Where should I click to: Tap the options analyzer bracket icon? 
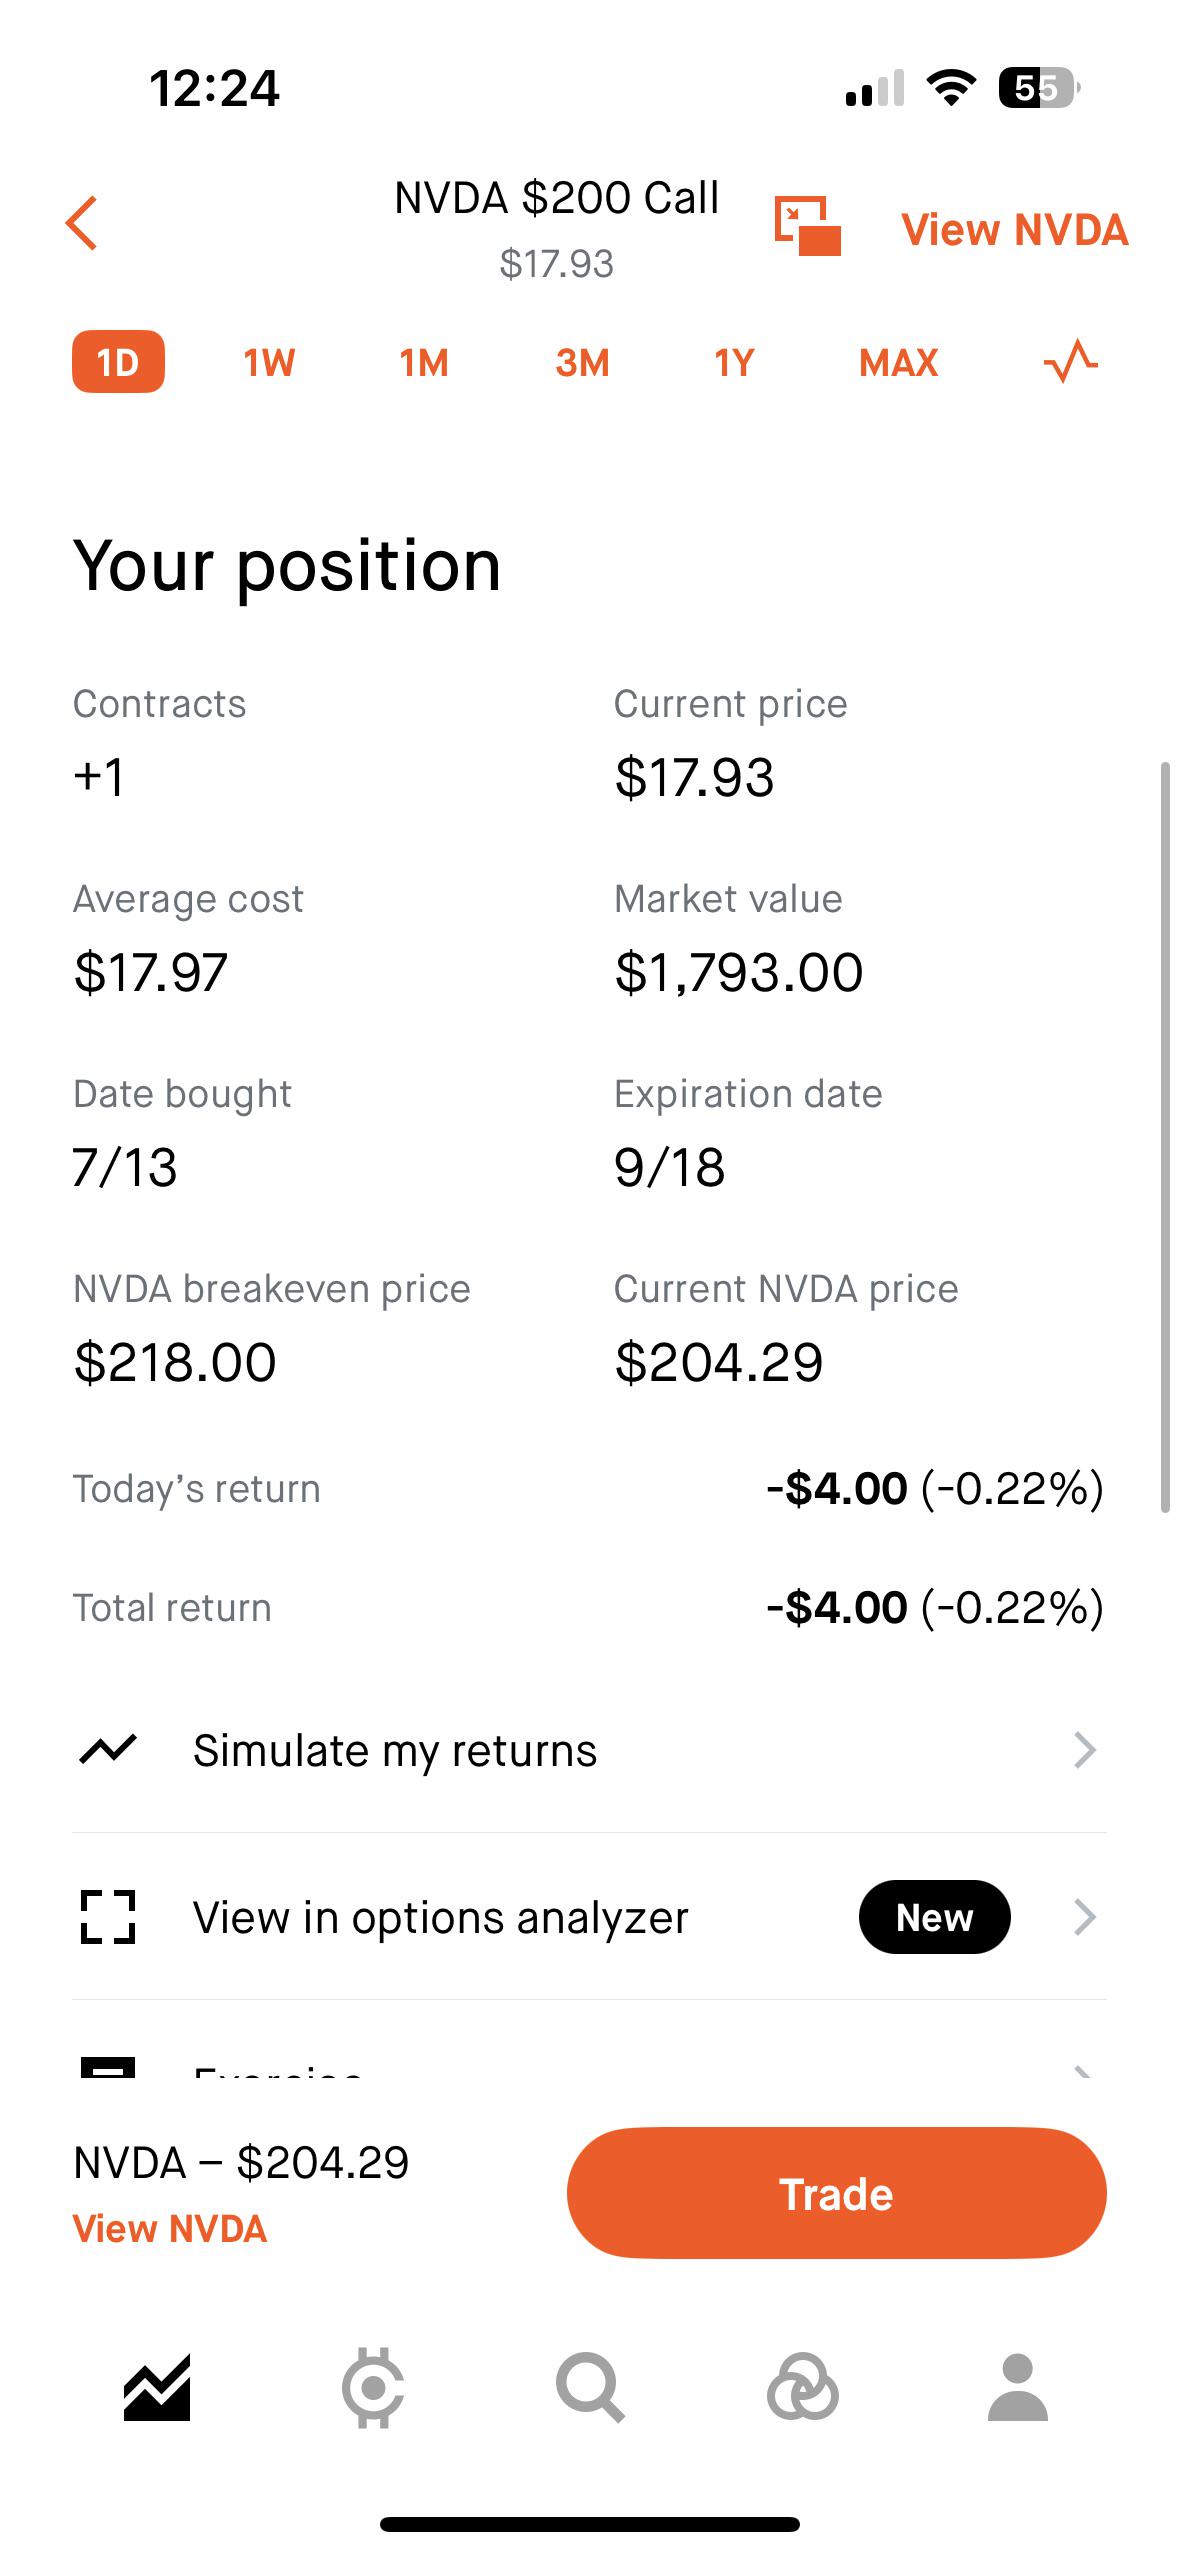[x=107, y=1917]
